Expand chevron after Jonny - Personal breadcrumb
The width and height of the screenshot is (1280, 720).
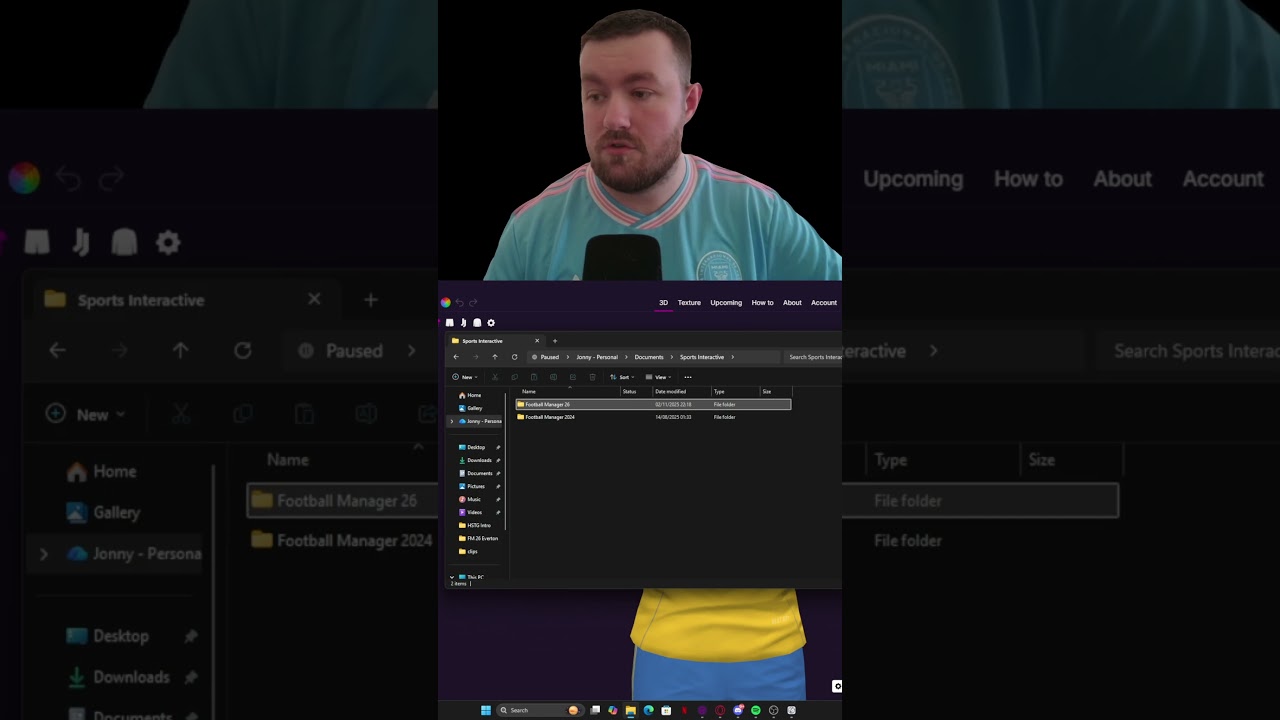coord(626,357)
